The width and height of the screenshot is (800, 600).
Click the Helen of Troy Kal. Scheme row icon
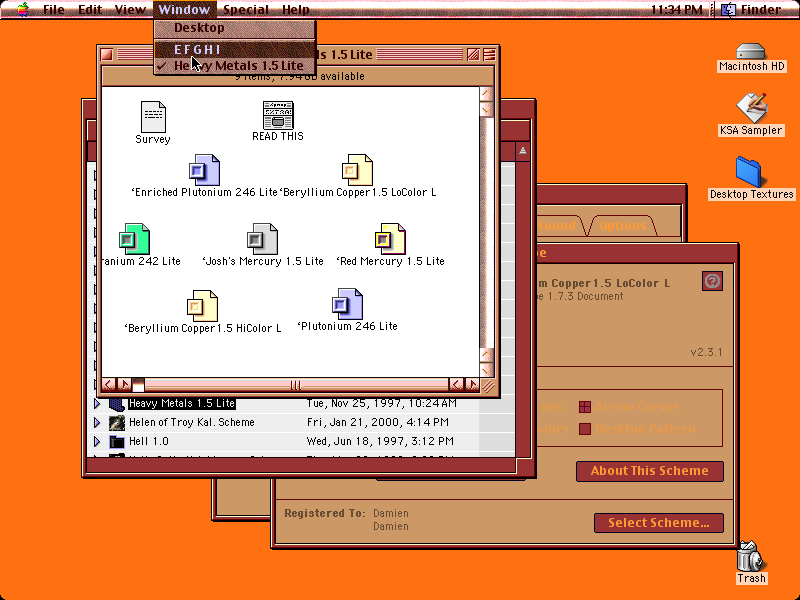tap(117, 422)
